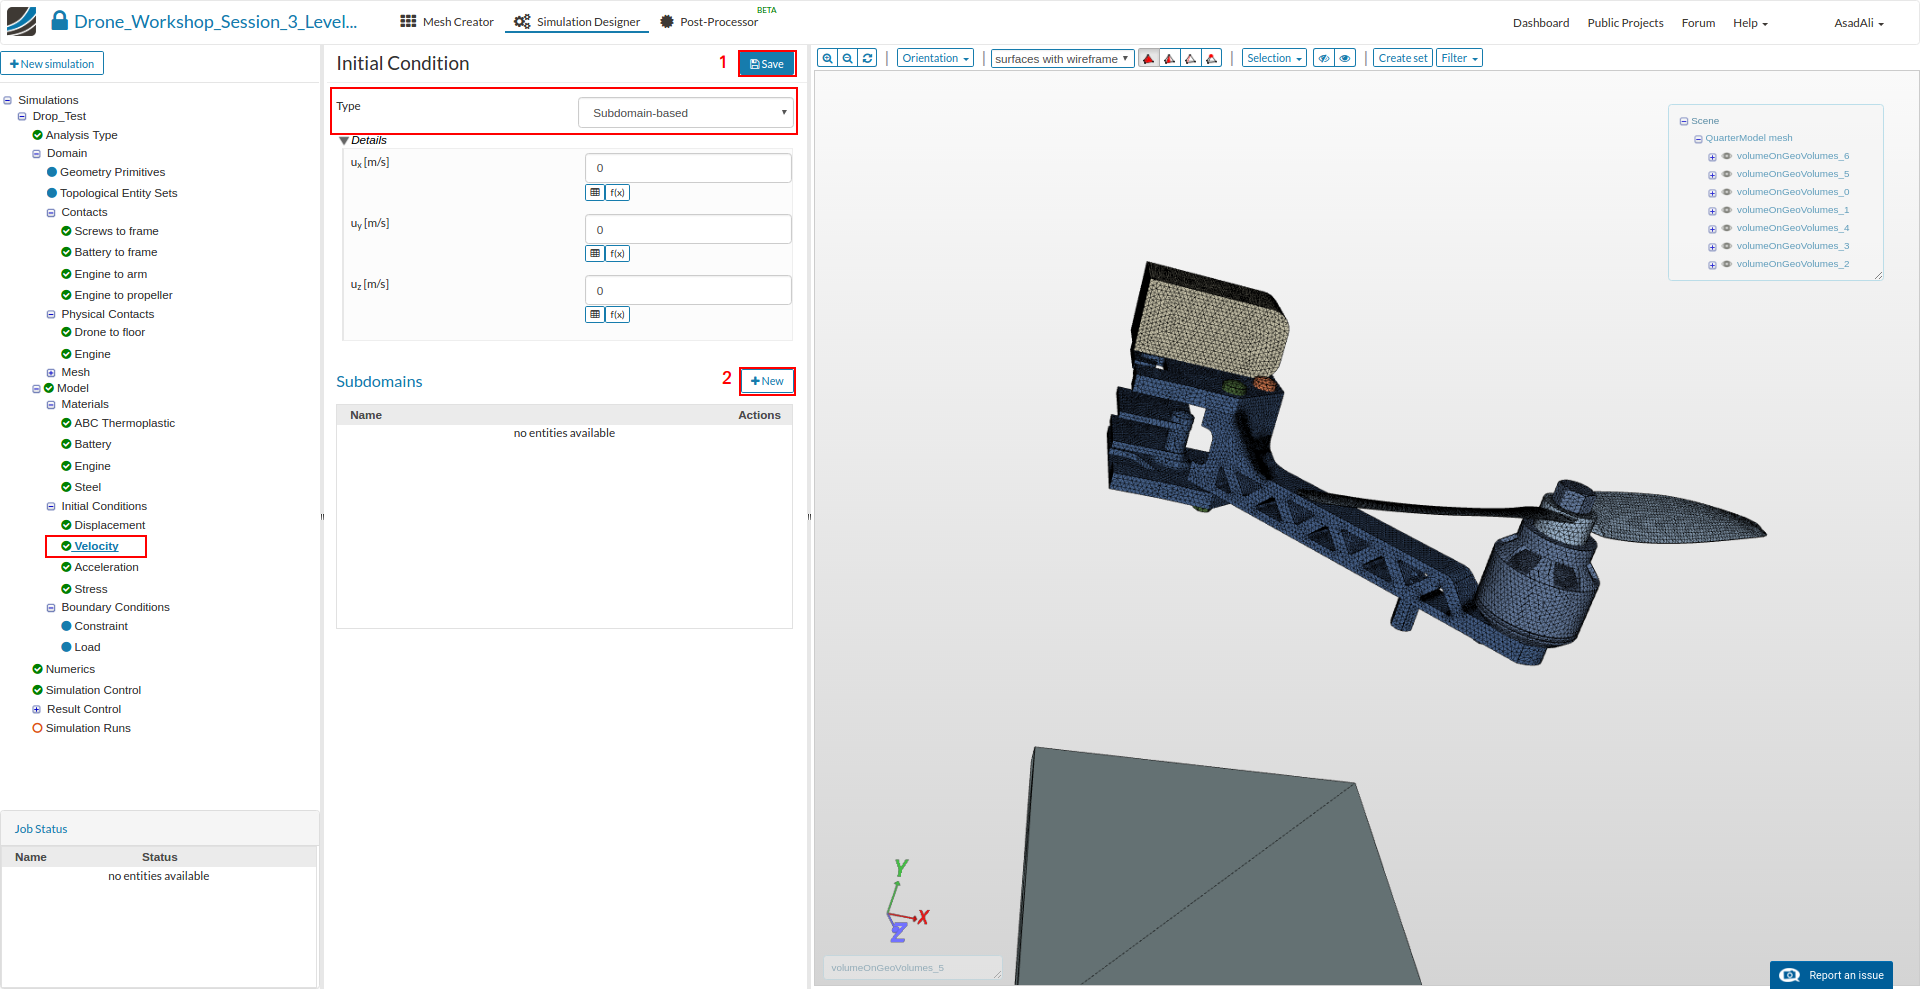Toggle visibility of volumeOnGeoVolumes_1

pos(1727,210)
